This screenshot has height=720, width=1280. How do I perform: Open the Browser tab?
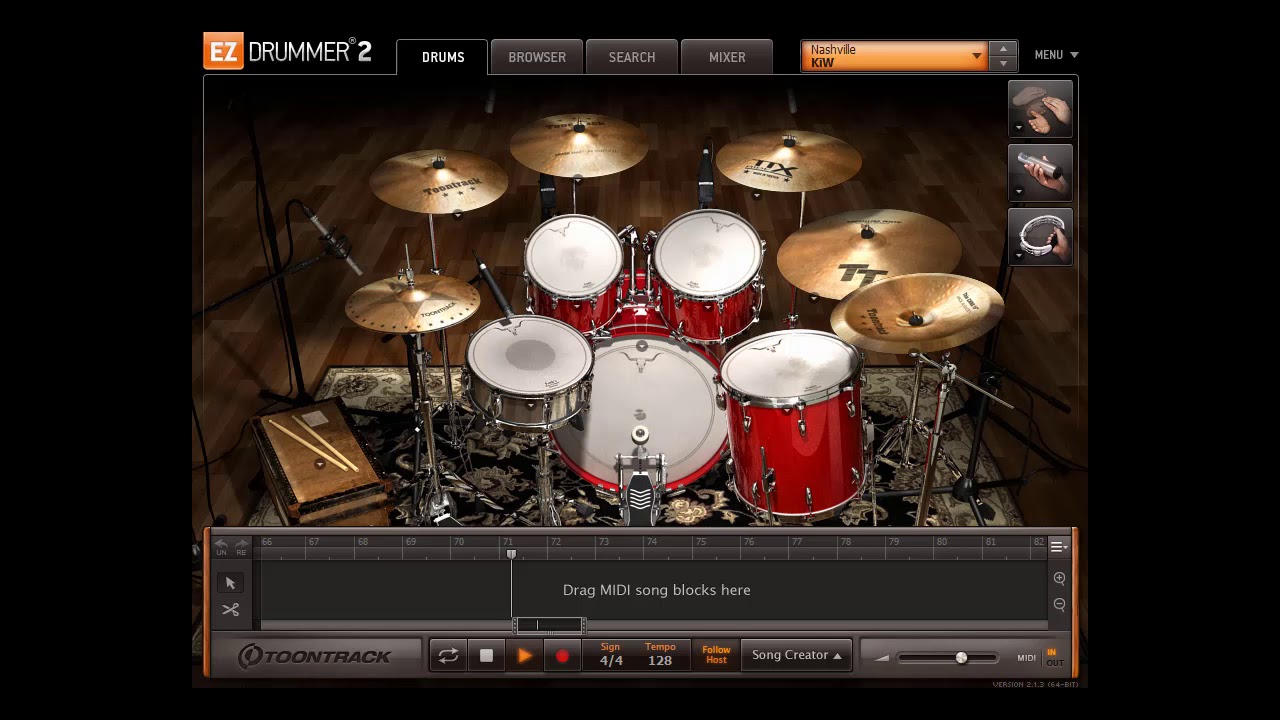[x=537, y=57]
